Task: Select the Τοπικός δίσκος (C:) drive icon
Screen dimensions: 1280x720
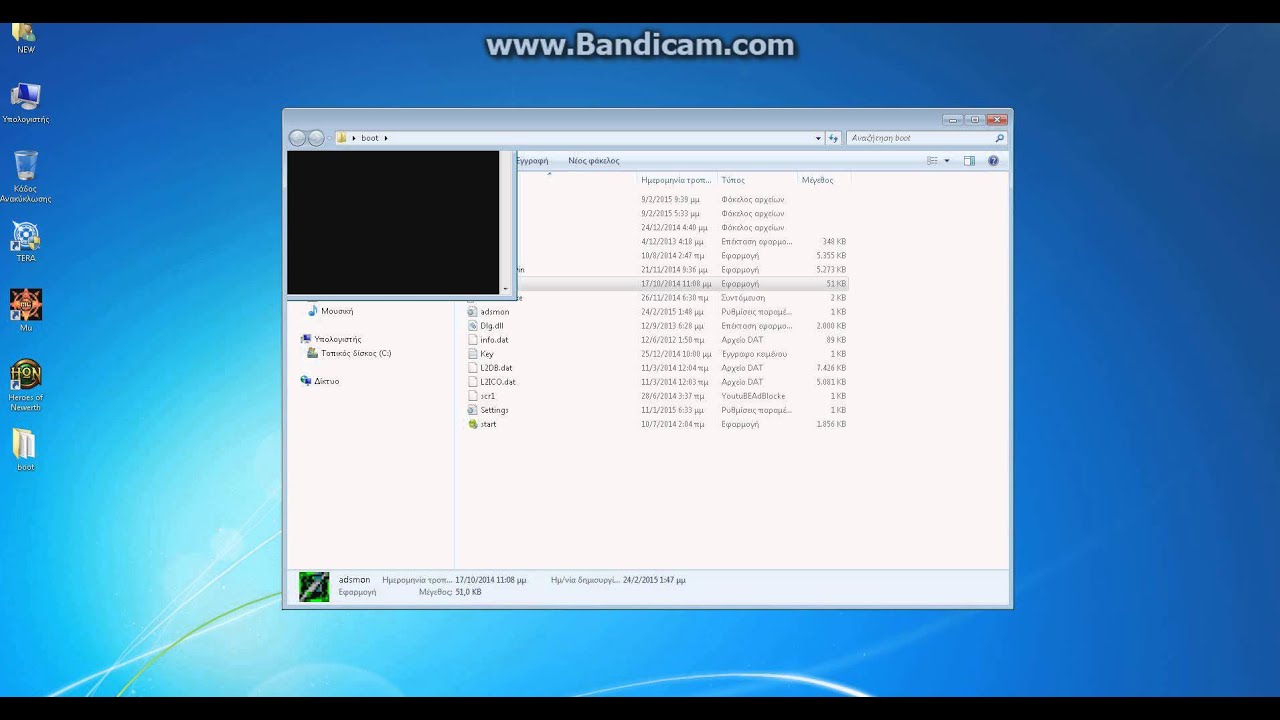Action: point(313,353)
